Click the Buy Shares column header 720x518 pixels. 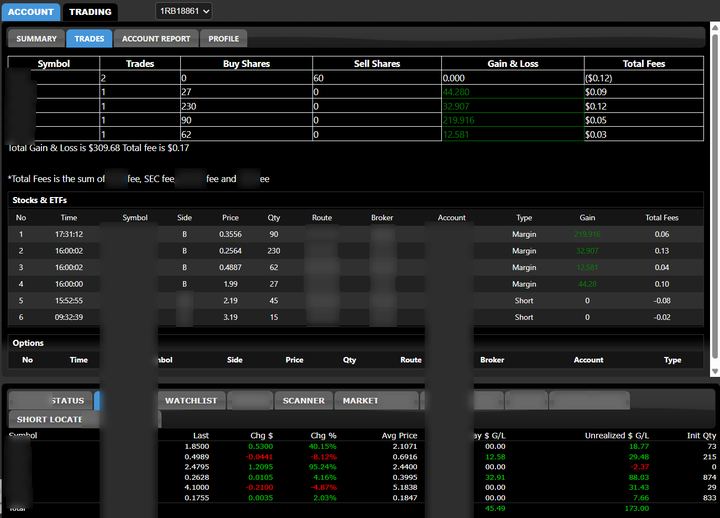point(247,63)
